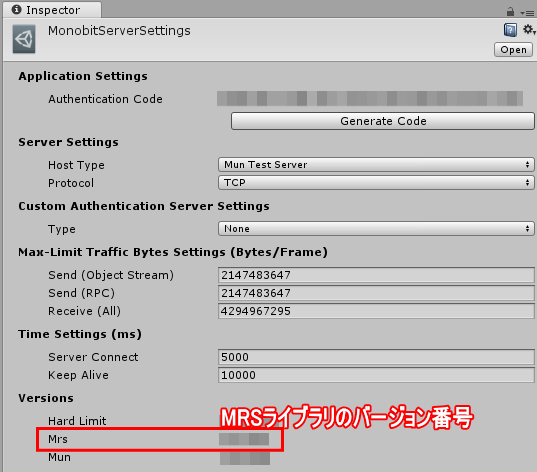Click the Send (Object Stream) input field
The image size is (537, 472).
(x=376, y=275)
